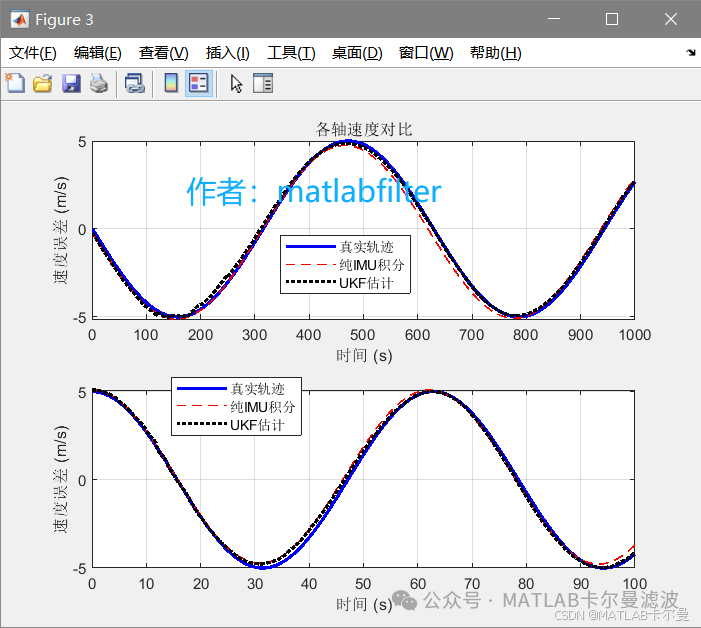Click the MATLAB logo in the title bar
The image size is (701, 628).
[20, 19]
